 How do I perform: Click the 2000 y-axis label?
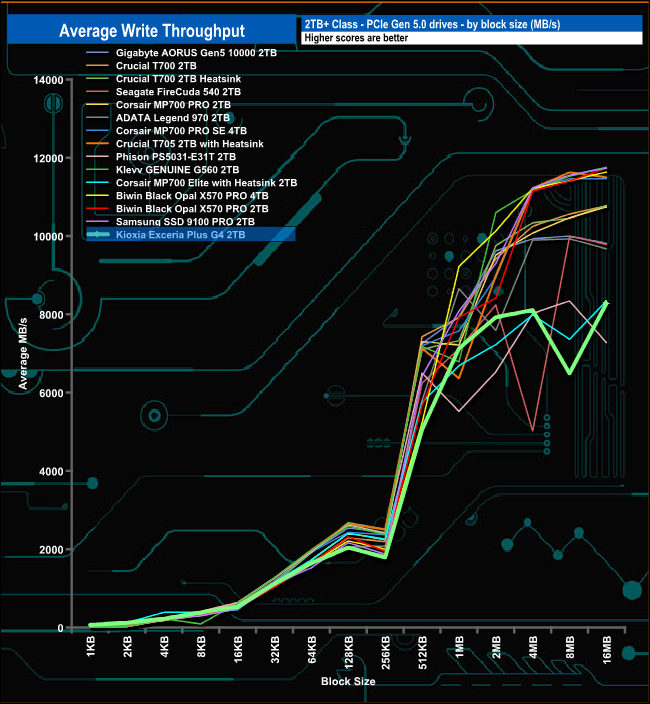click(51, 550)
